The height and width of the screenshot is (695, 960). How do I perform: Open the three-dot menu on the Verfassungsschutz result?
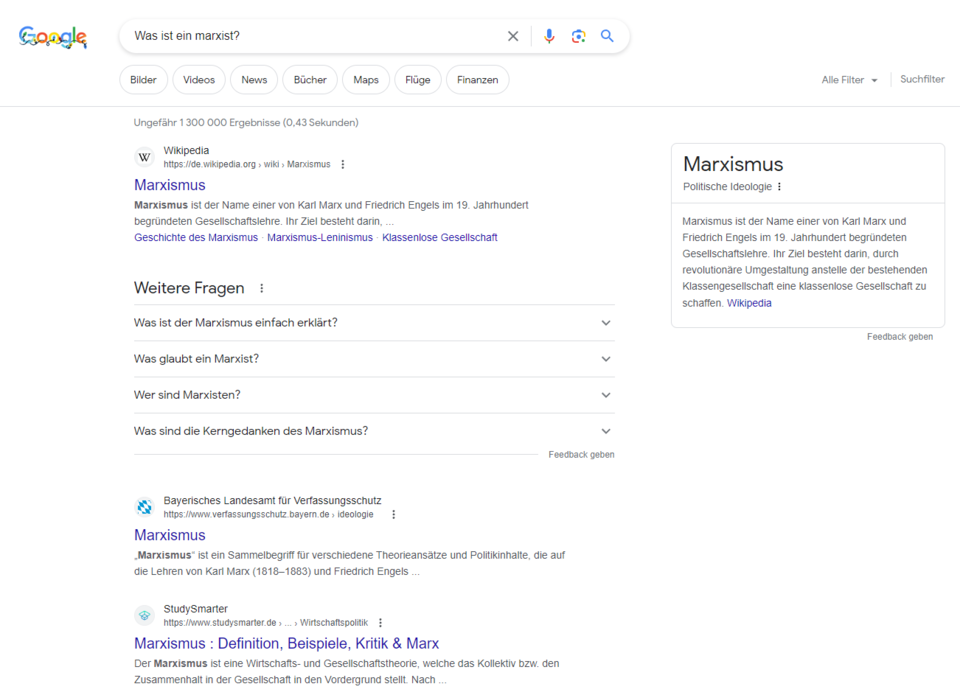tap(393, 513)
